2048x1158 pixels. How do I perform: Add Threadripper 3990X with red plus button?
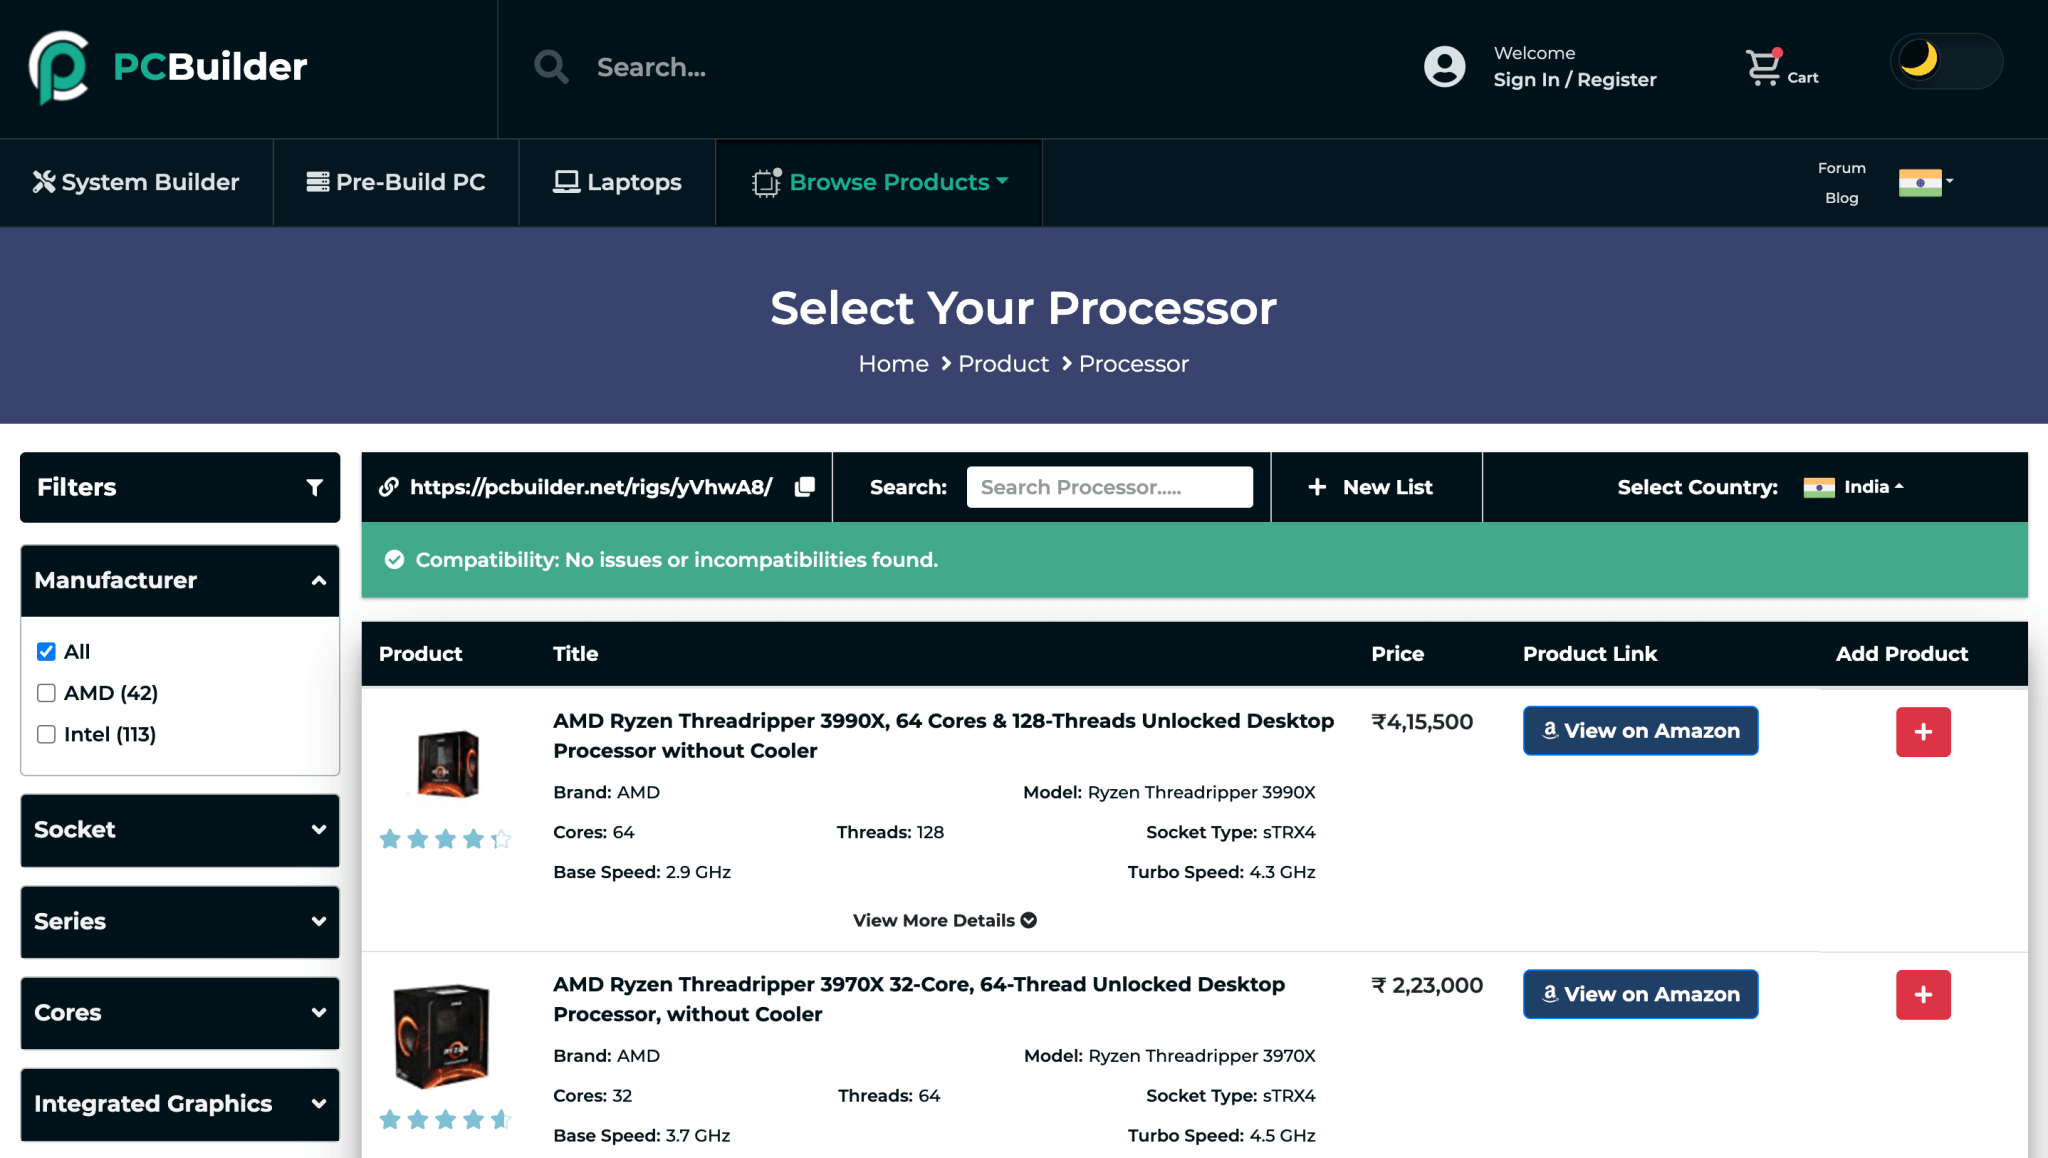tap(1922, 732)
